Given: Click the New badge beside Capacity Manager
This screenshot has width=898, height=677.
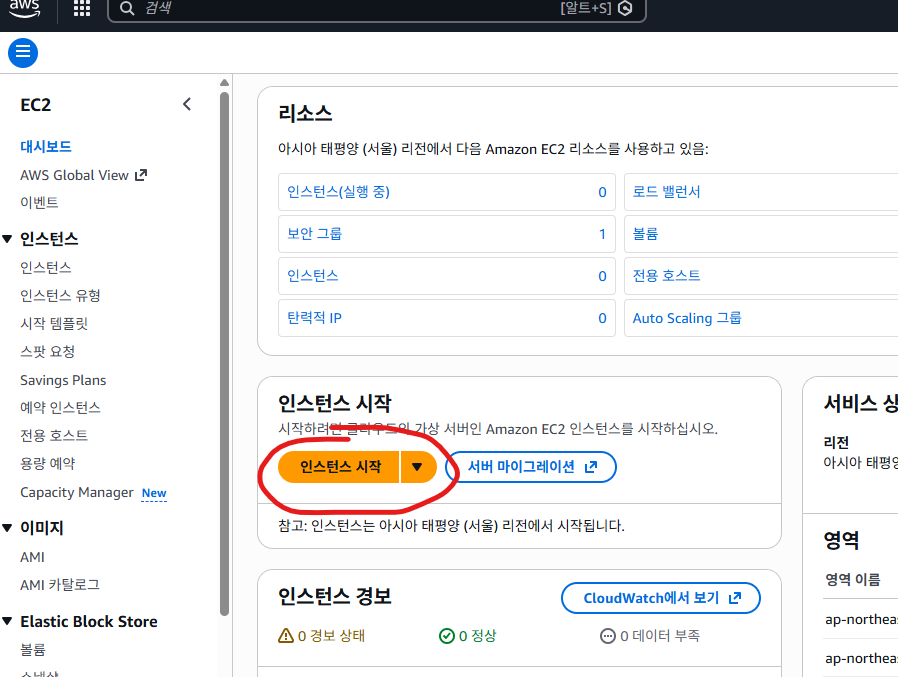Looking at the screenshot, I should point(154,493).
